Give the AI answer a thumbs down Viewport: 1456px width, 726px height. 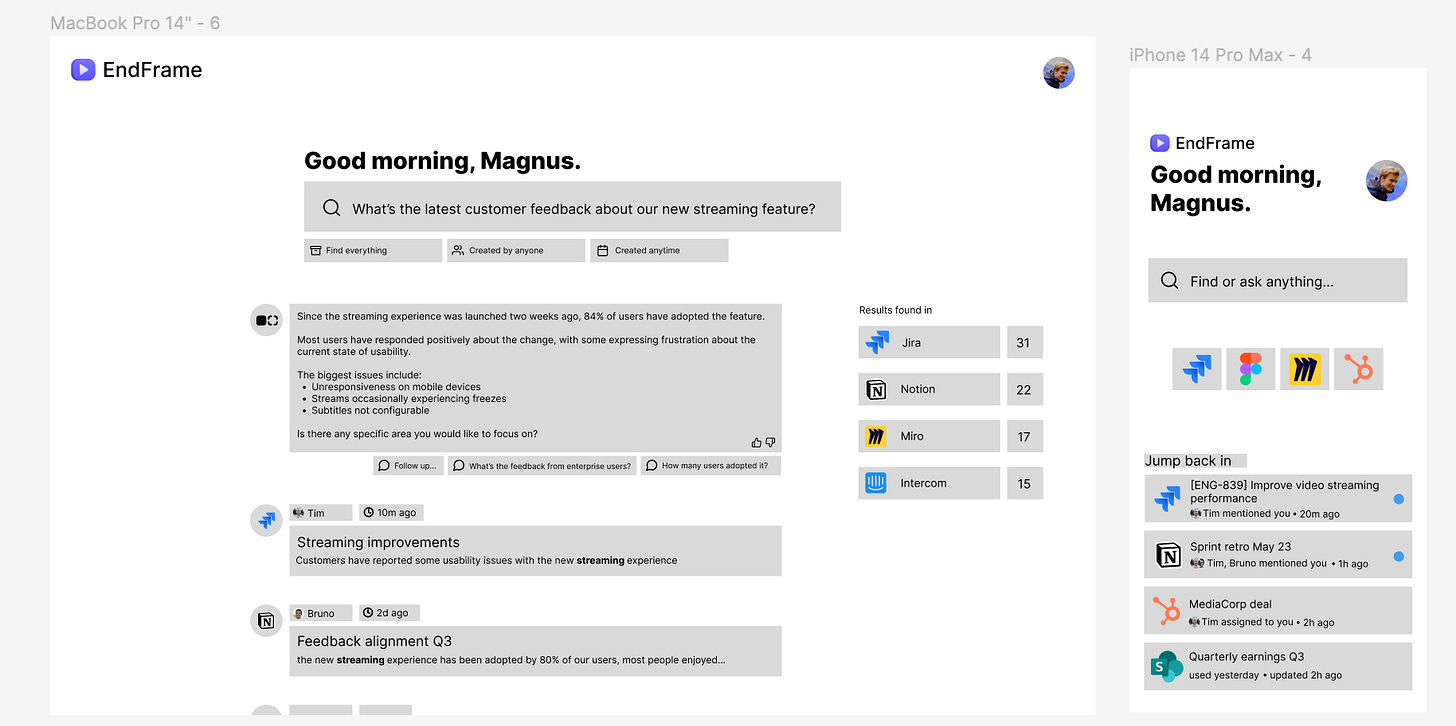pos(770,442)
